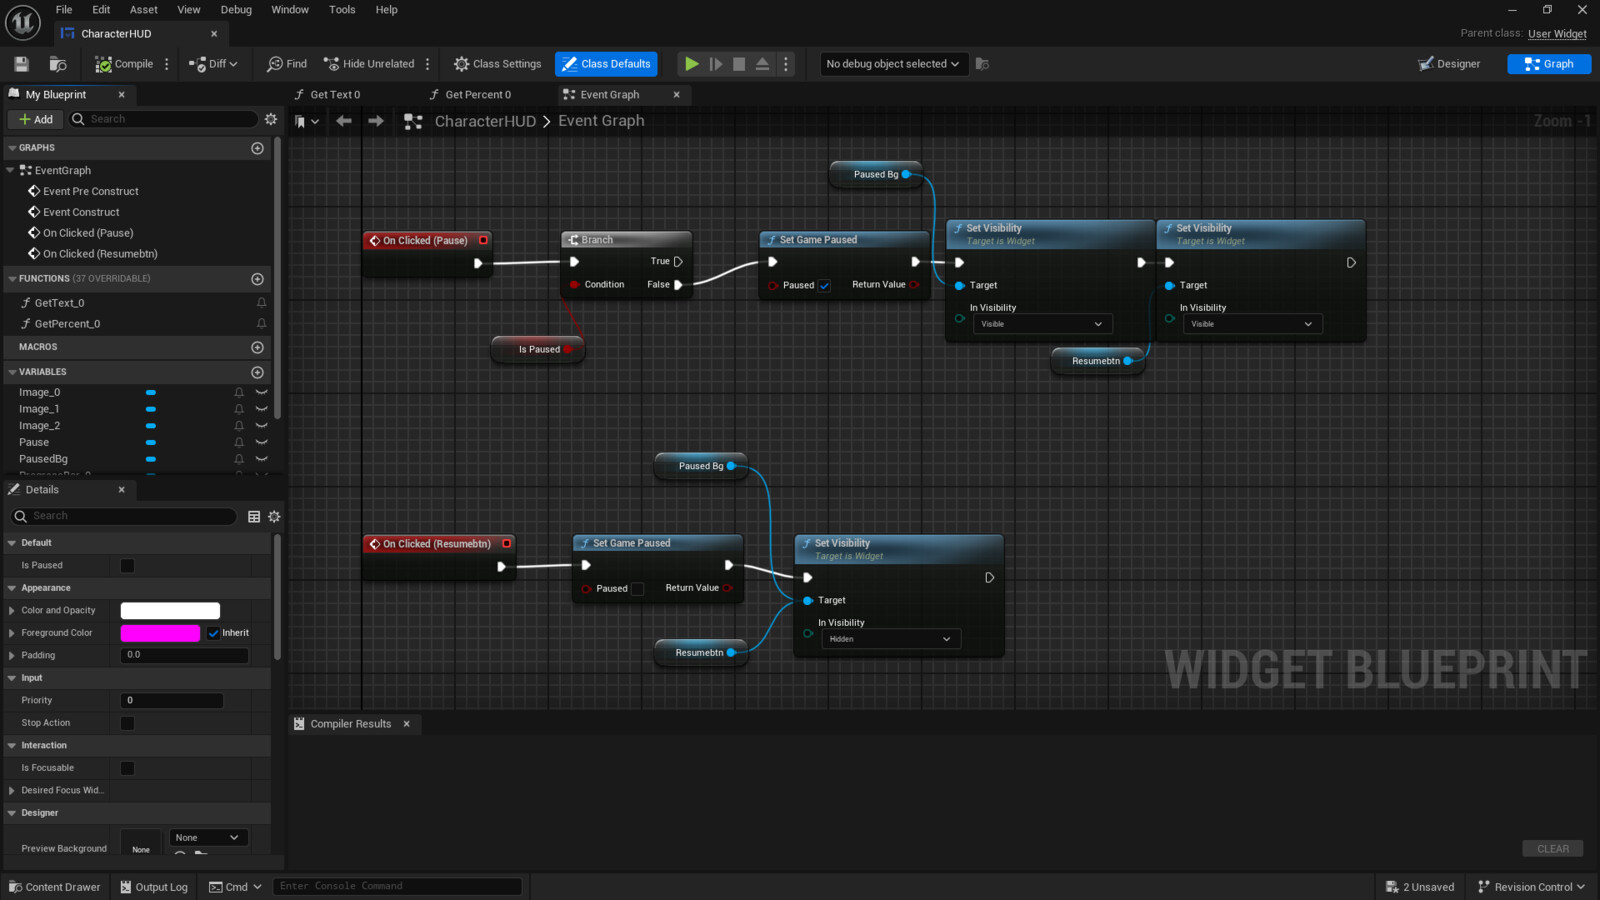Click the Eject icon in toolbar

point(762,64)
